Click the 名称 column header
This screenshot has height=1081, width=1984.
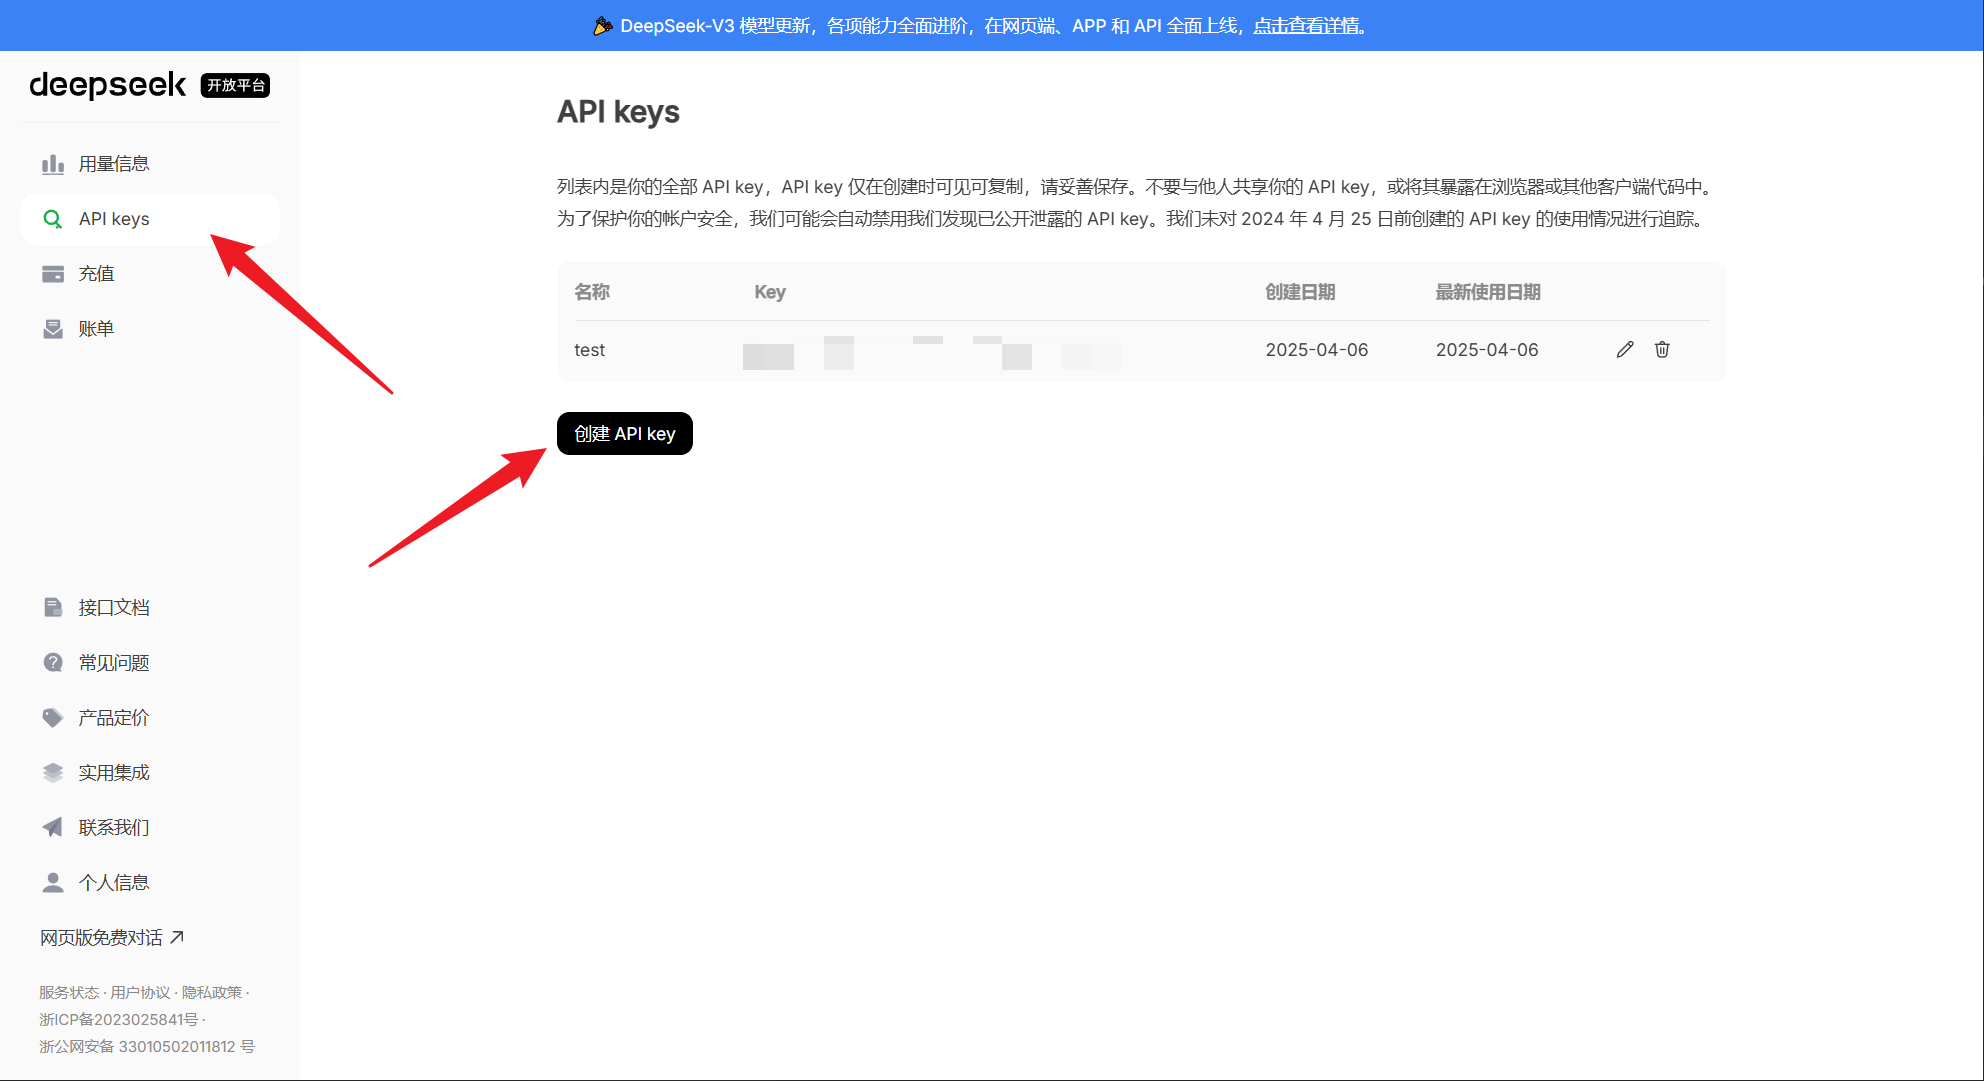[592, 292]
